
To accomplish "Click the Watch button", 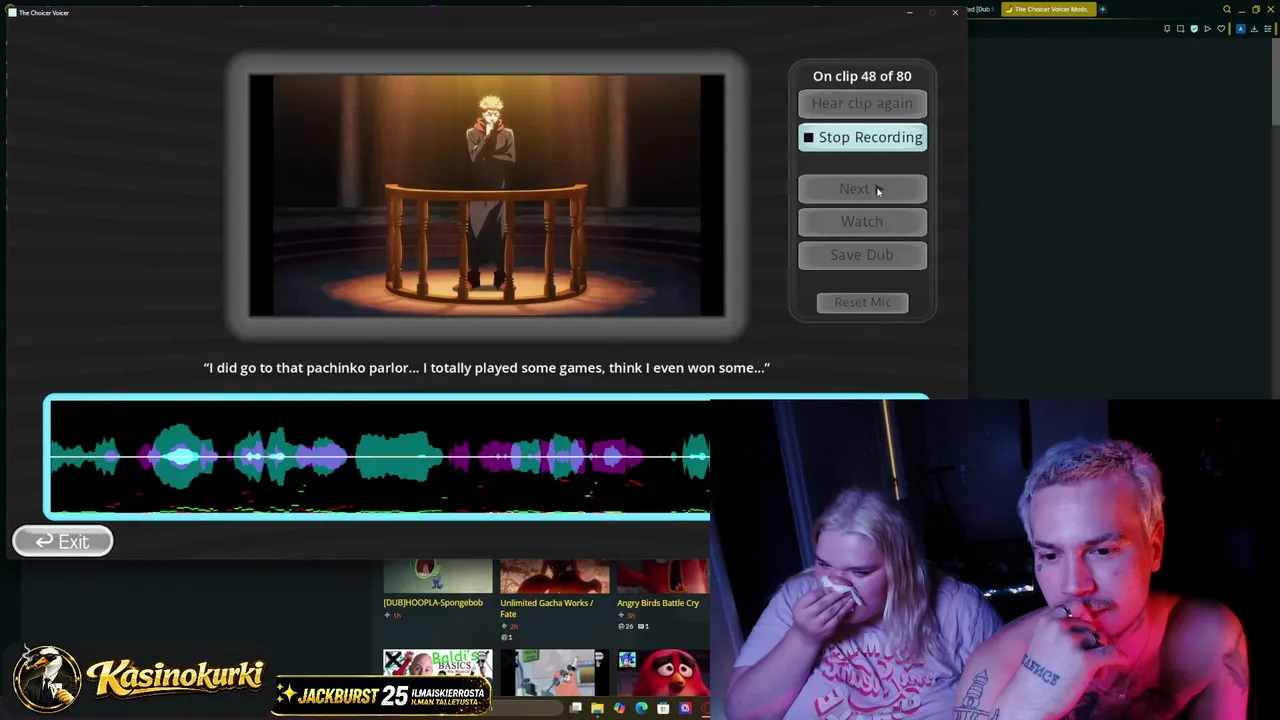I will point(862,222).
